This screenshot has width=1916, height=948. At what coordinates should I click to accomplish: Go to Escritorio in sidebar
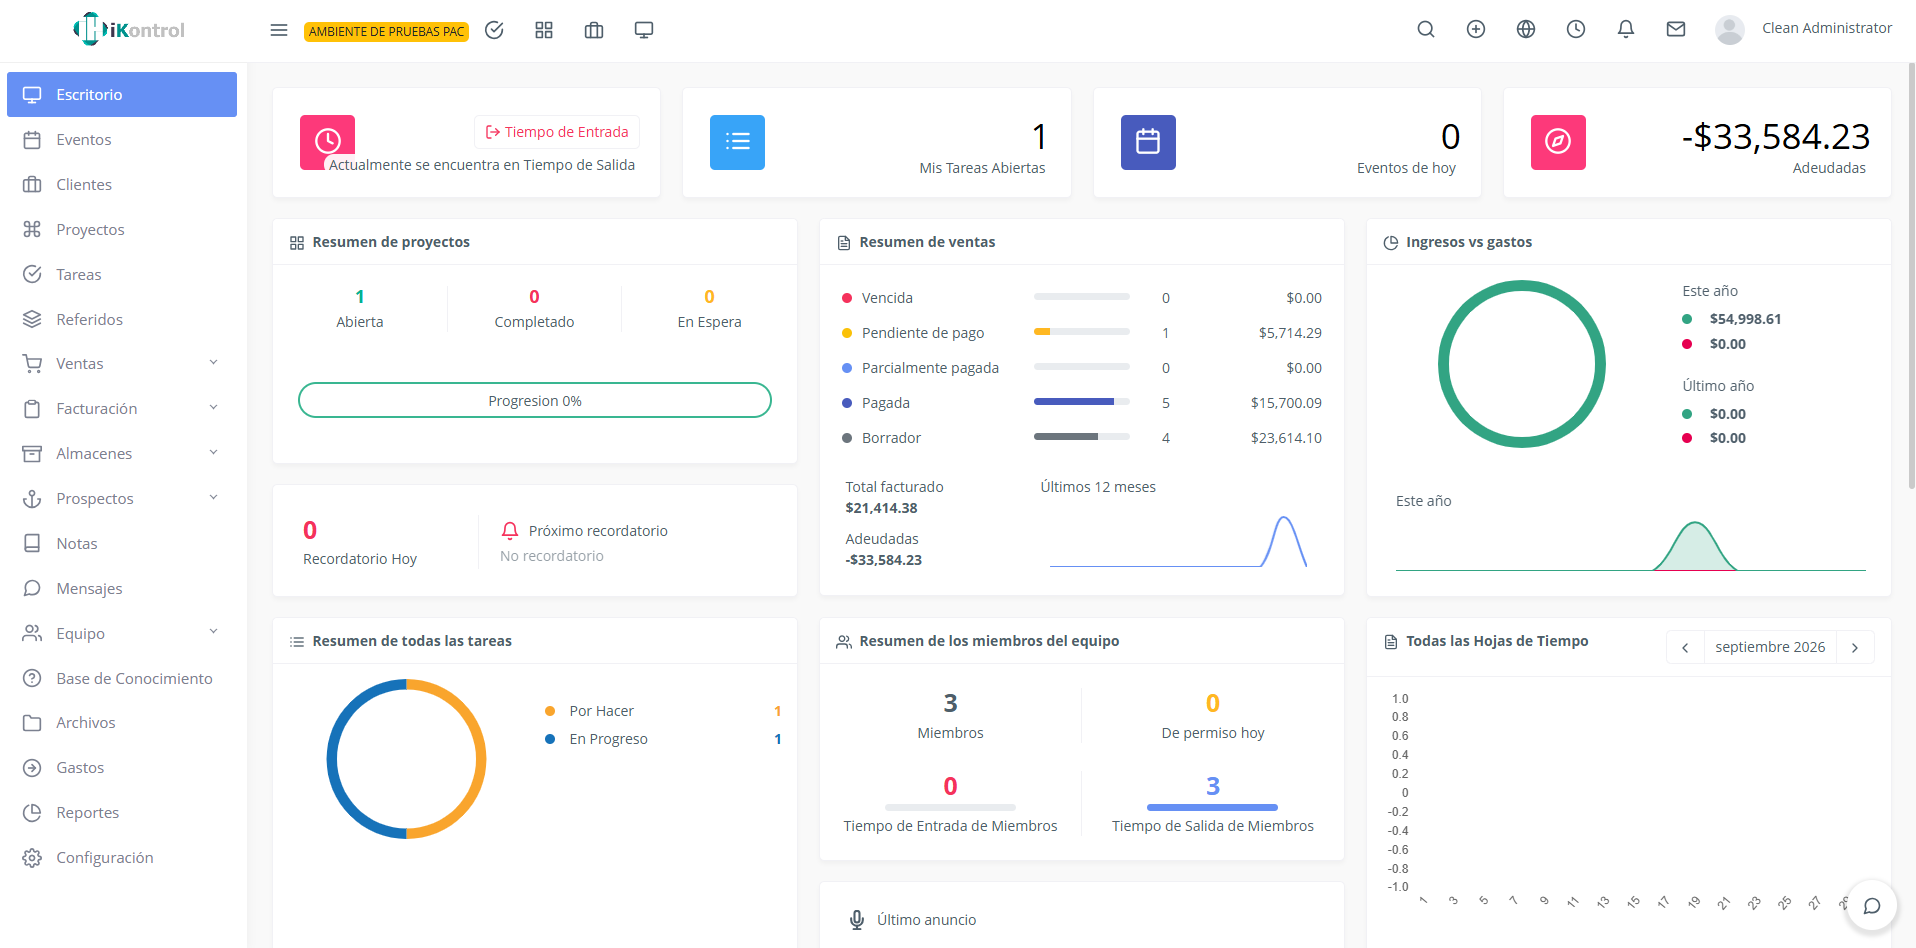coord(122,94)
